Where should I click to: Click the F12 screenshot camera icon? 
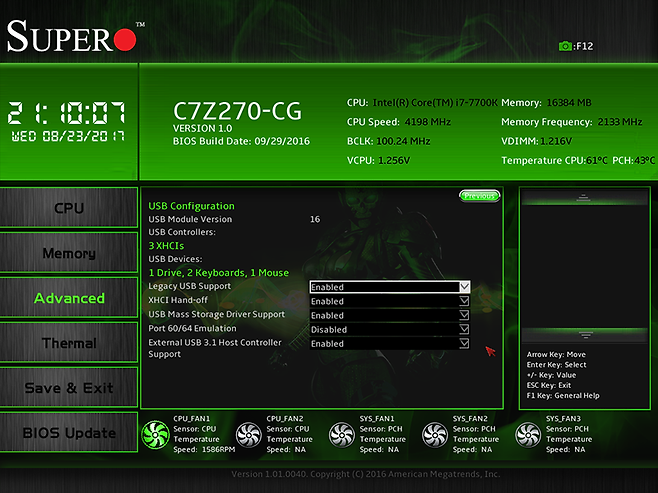565,46
